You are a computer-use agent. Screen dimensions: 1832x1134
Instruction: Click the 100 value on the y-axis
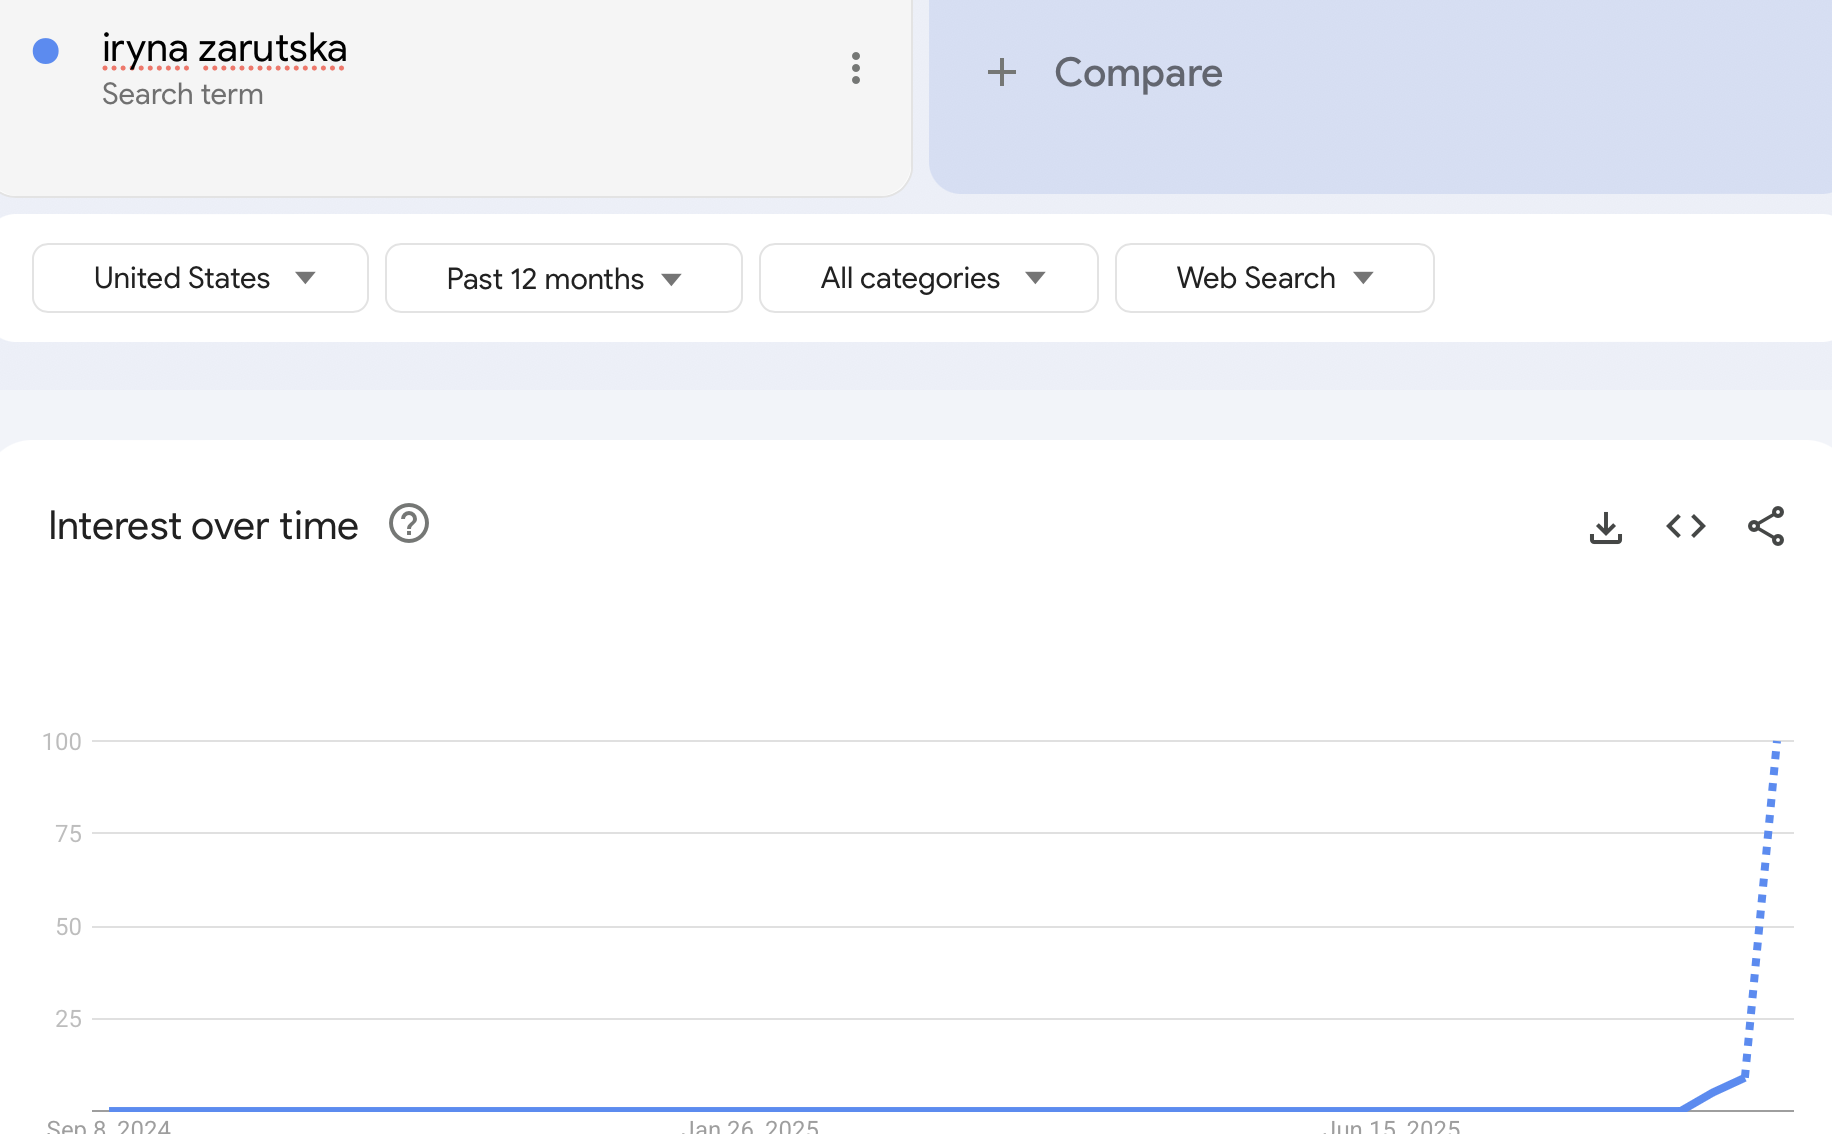coord(62,741)
